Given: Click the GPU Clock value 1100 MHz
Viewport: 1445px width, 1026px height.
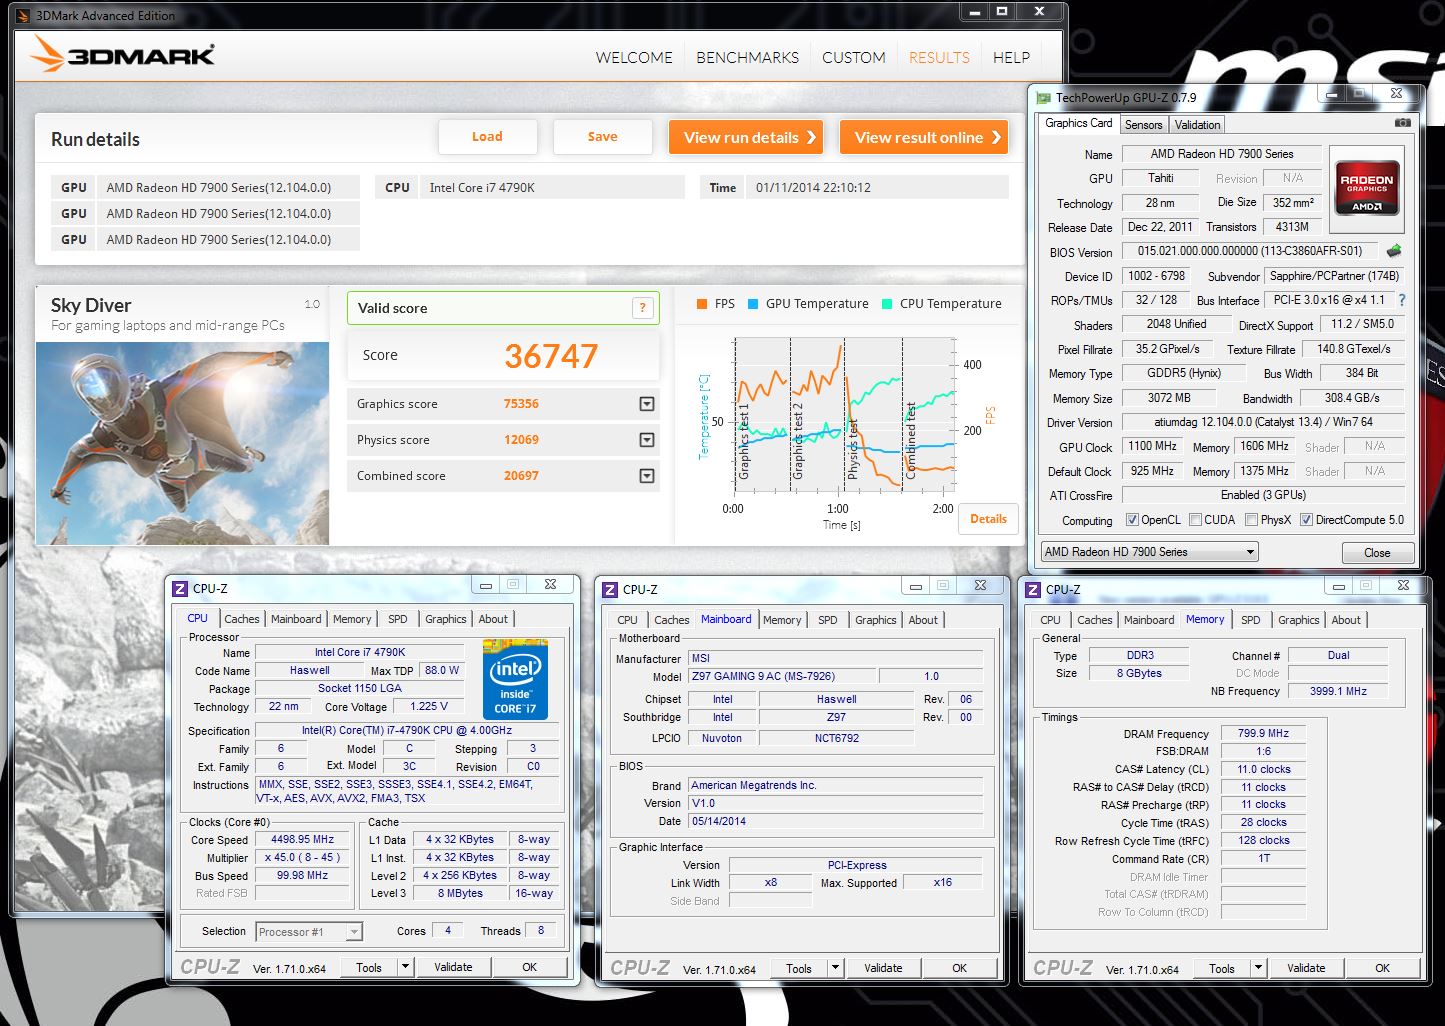Looking at the screenshot, I should tap(1152, 447).
